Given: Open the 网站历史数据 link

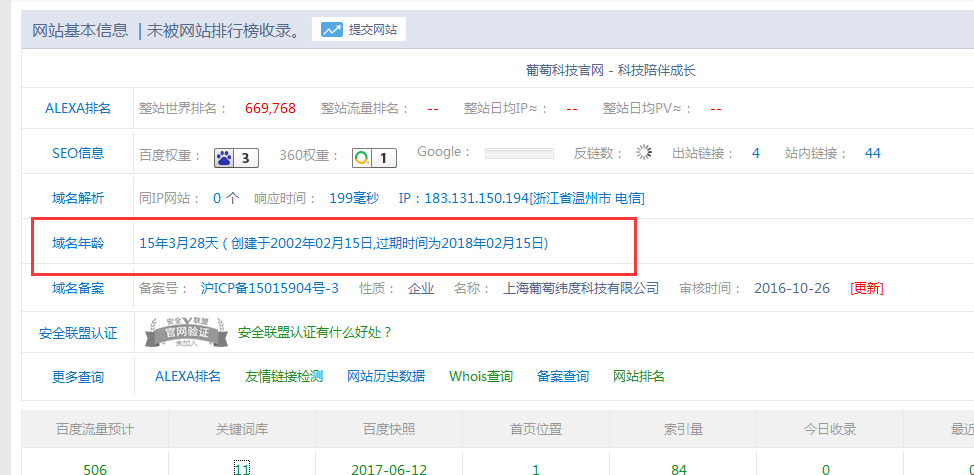Looking at the screenshot, I should click(x=386, y=376).
